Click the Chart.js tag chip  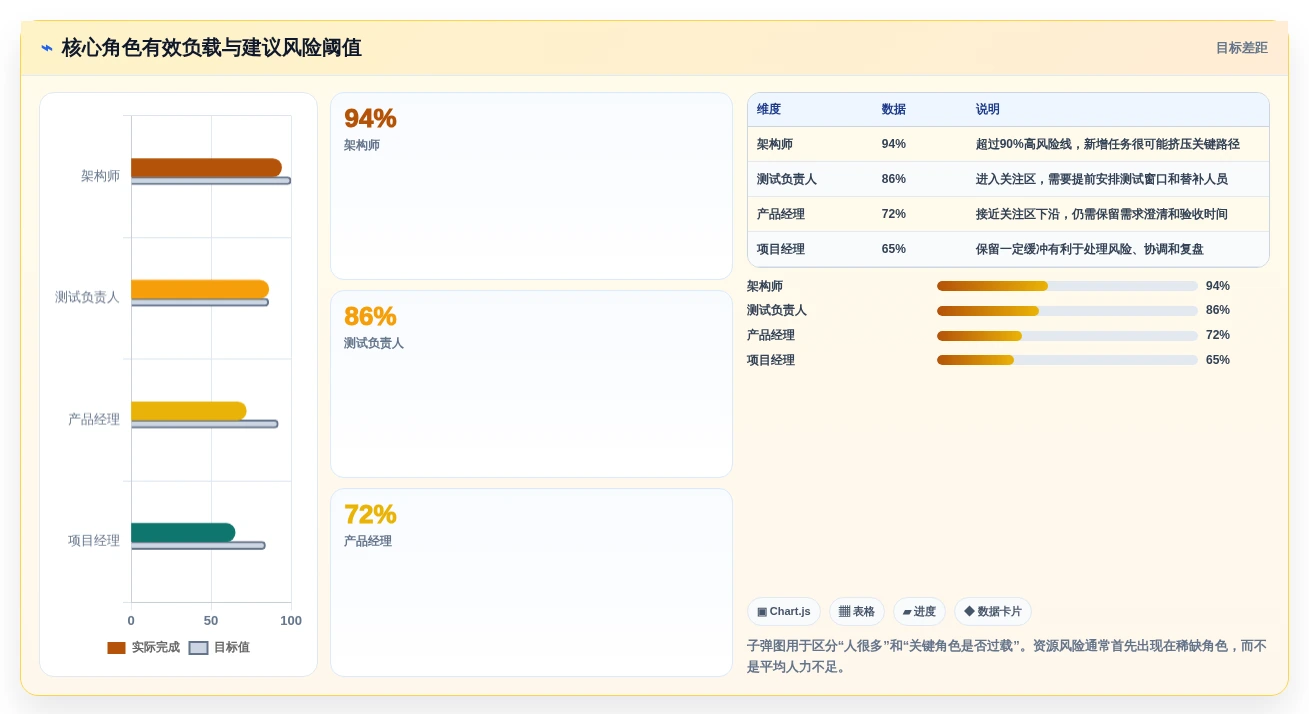tap(783, 612)
